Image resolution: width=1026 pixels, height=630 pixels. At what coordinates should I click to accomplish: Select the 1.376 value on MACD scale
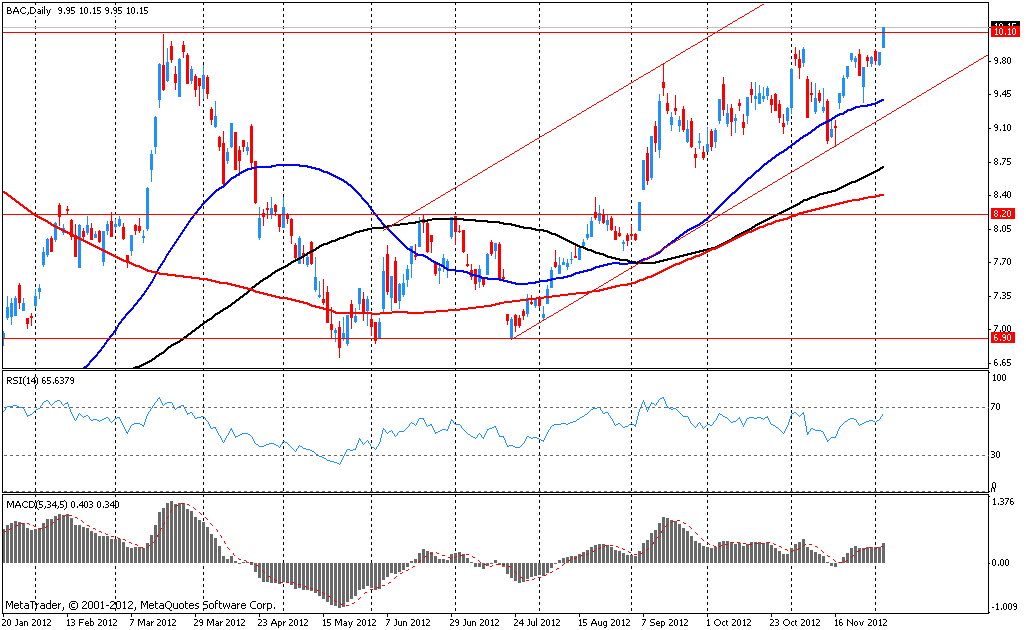[1003, 503]
